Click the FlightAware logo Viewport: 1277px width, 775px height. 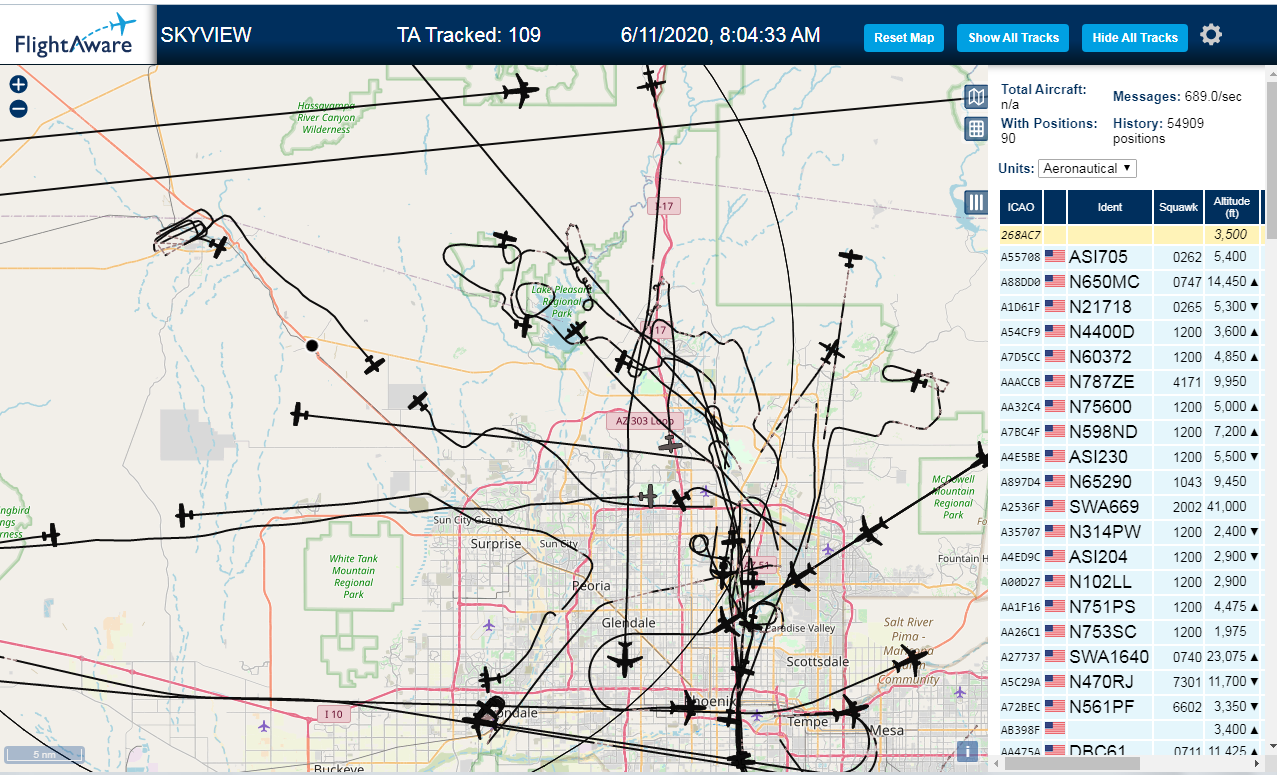[76, 36]
